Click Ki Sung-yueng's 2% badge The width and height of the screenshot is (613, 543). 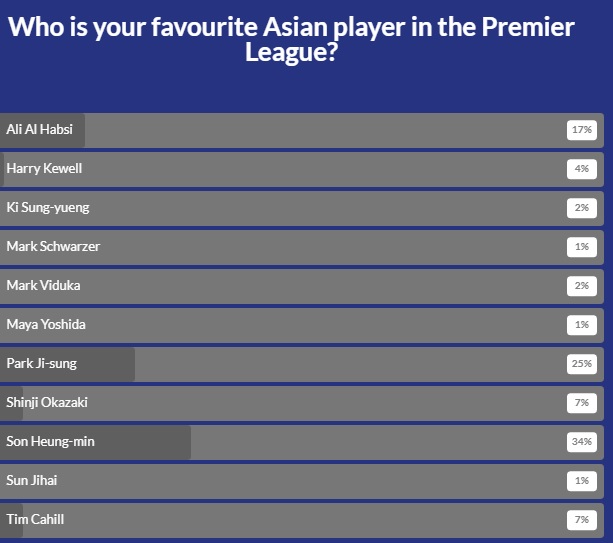tap(581, 208)
